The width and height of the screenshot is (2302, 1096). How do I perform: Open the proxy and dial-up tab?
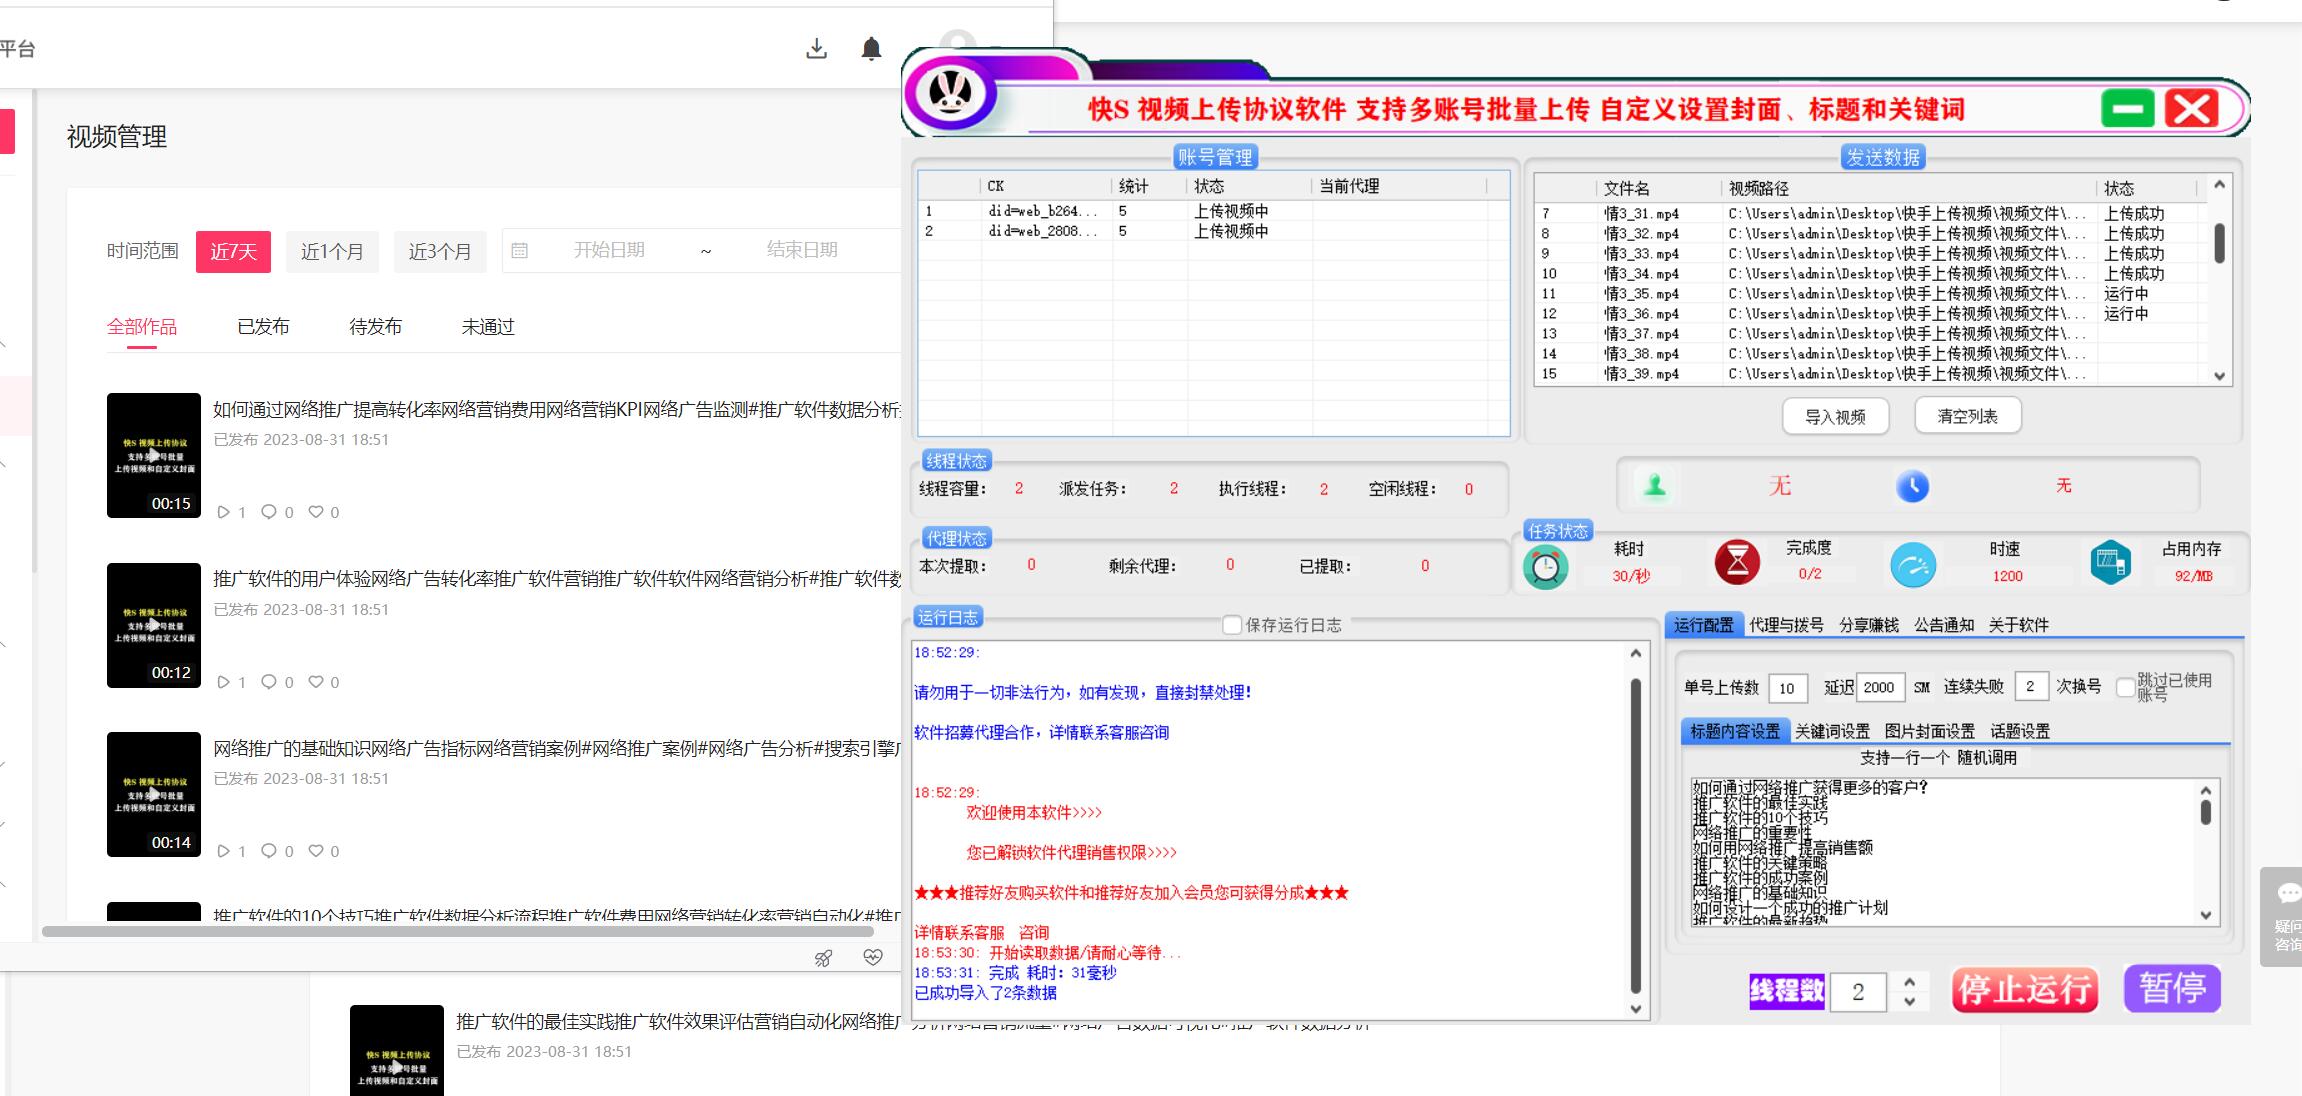pos(1786,625)
